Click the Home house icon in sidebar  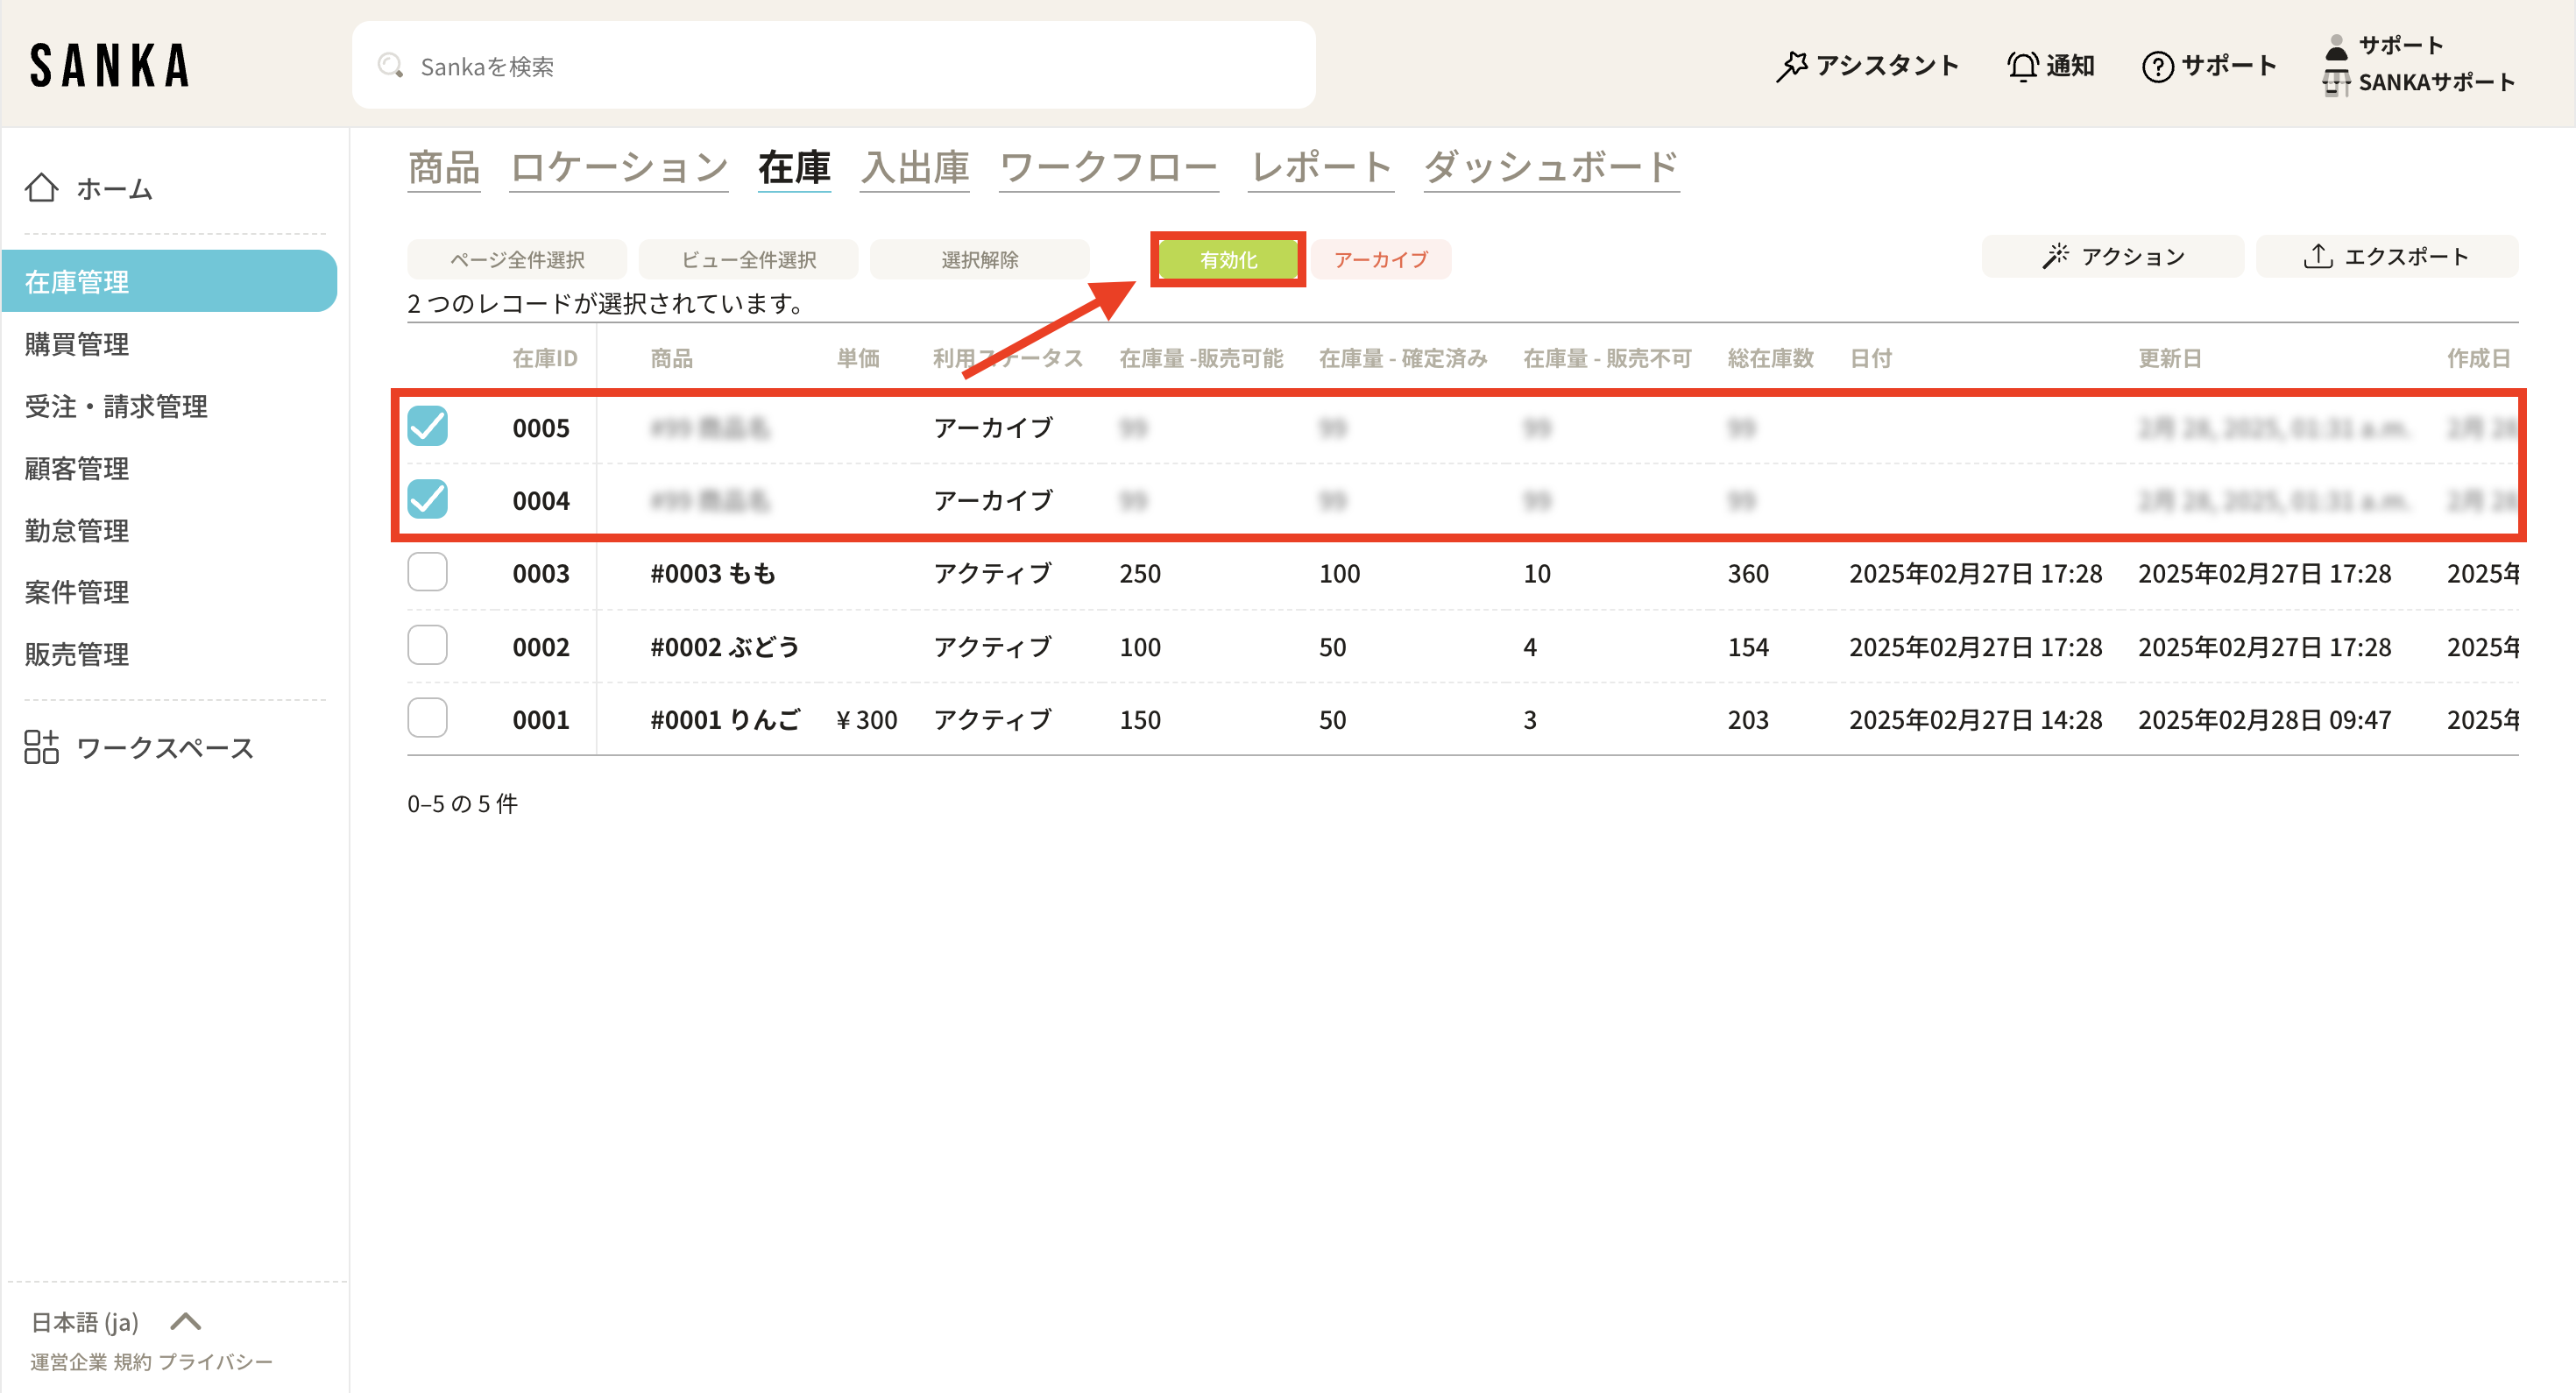pos(41,188)
